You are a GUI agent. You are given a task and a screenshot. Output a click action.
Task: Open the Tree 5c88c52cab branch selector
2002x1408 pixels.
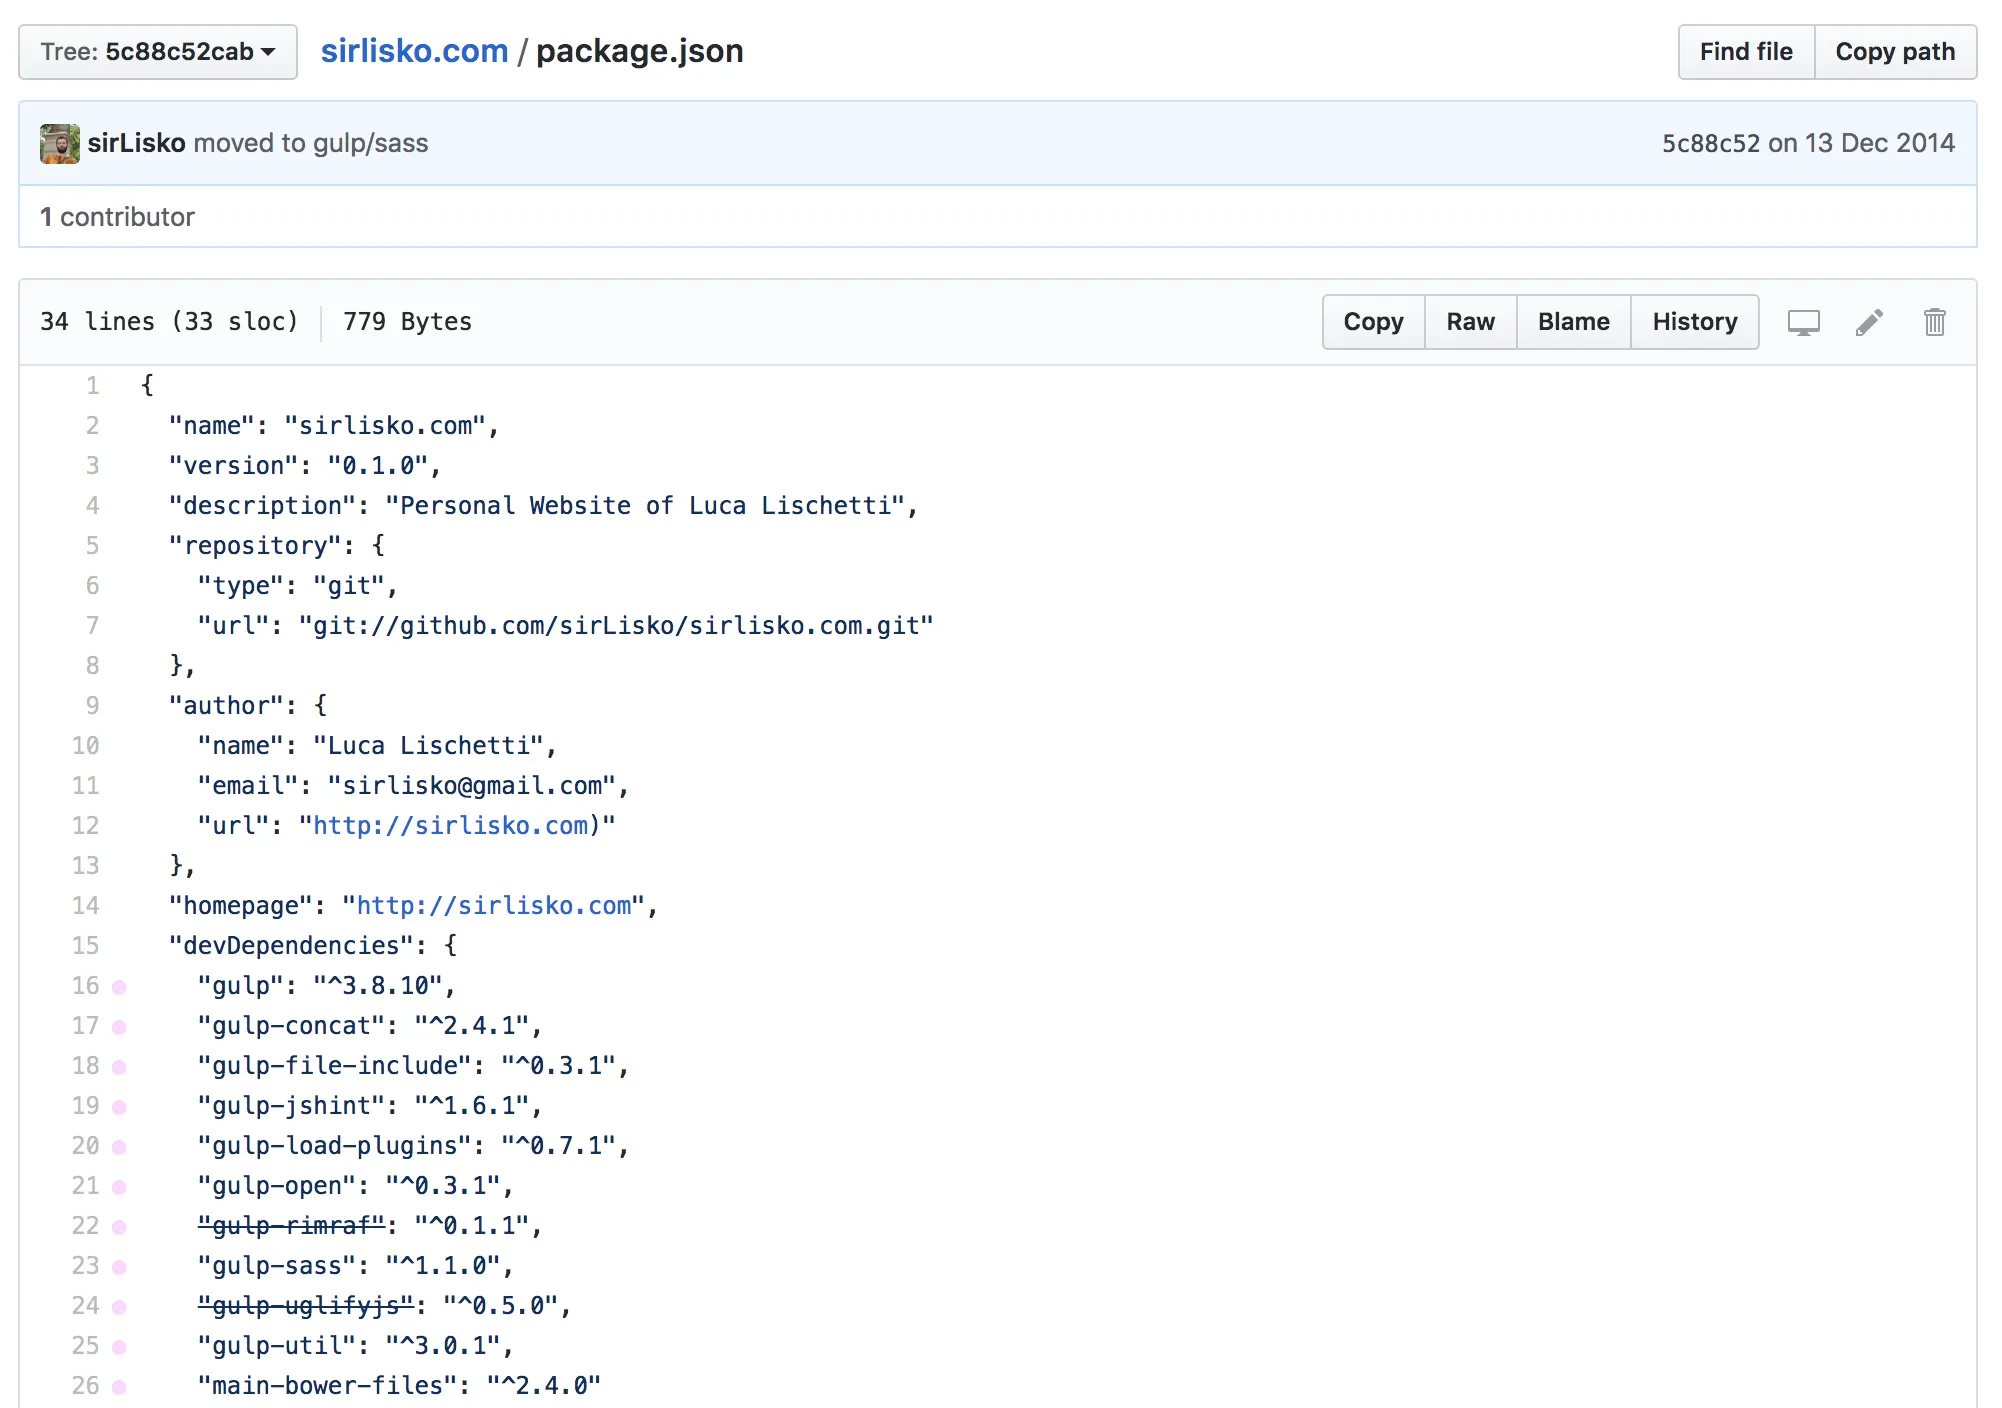coord(157,51)
